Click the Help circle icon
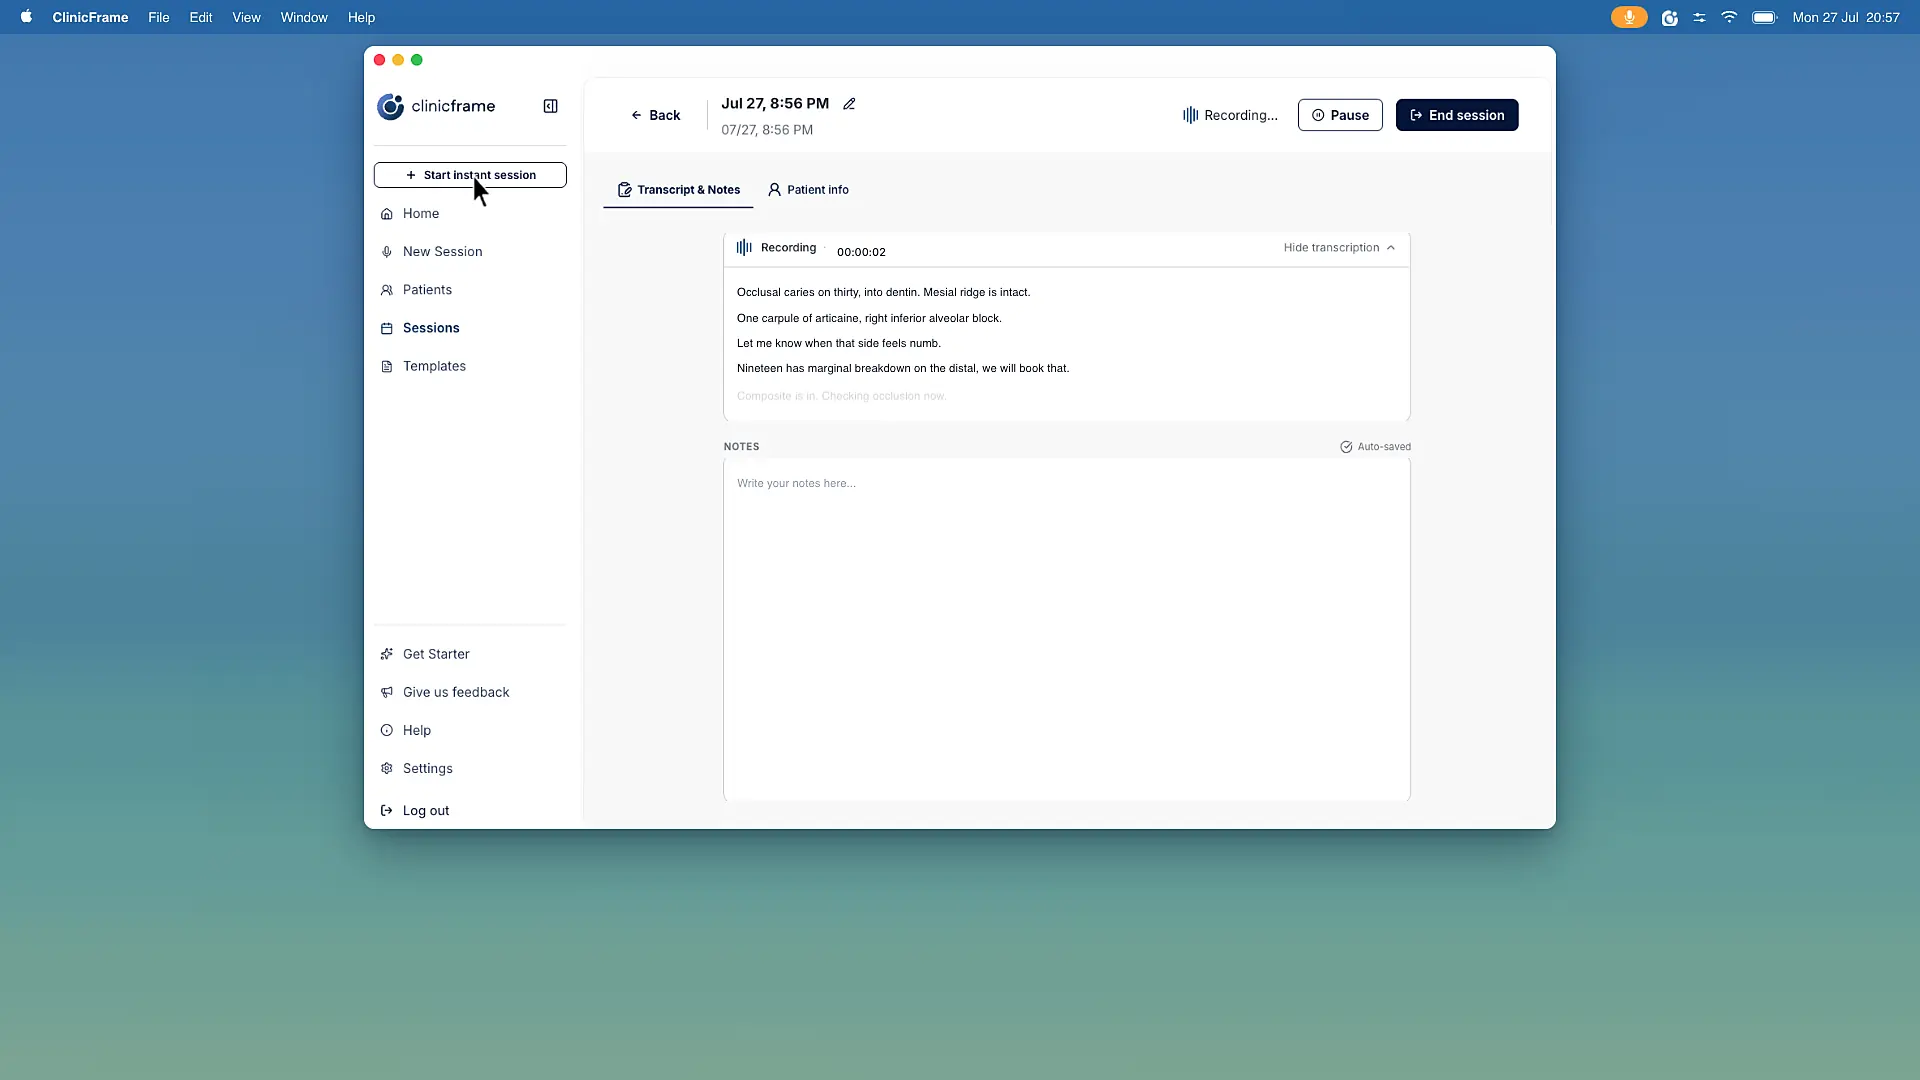Screen dimensions: 1920x1080 (387, 730)
